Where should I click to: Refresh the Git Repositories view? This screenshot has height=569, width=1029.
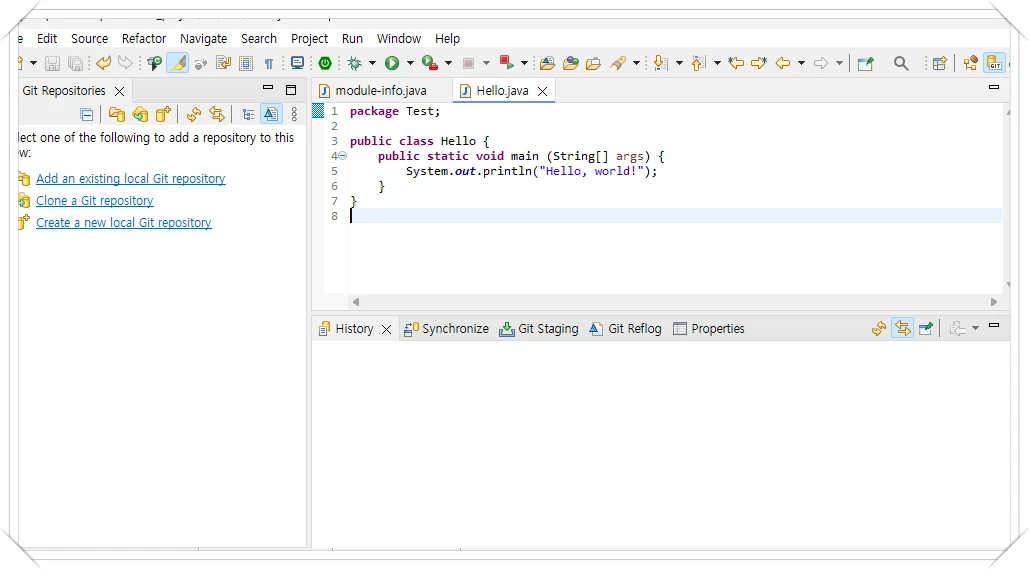pyautogui.click(x=194, y=115)
